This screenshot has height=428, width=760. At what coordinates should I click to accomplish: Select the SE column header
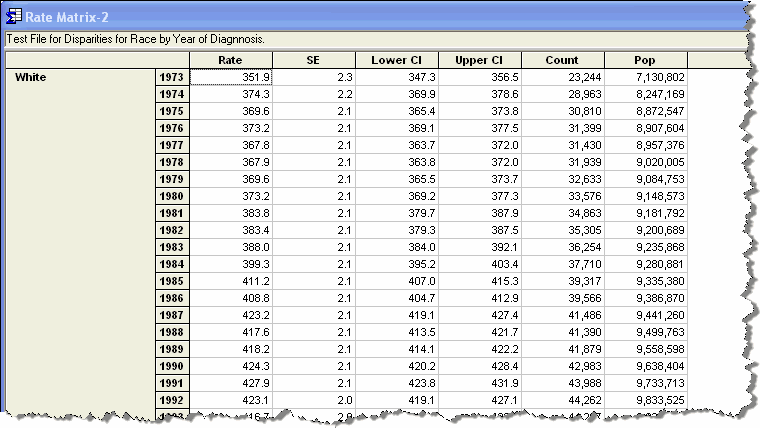click(313, 60)
